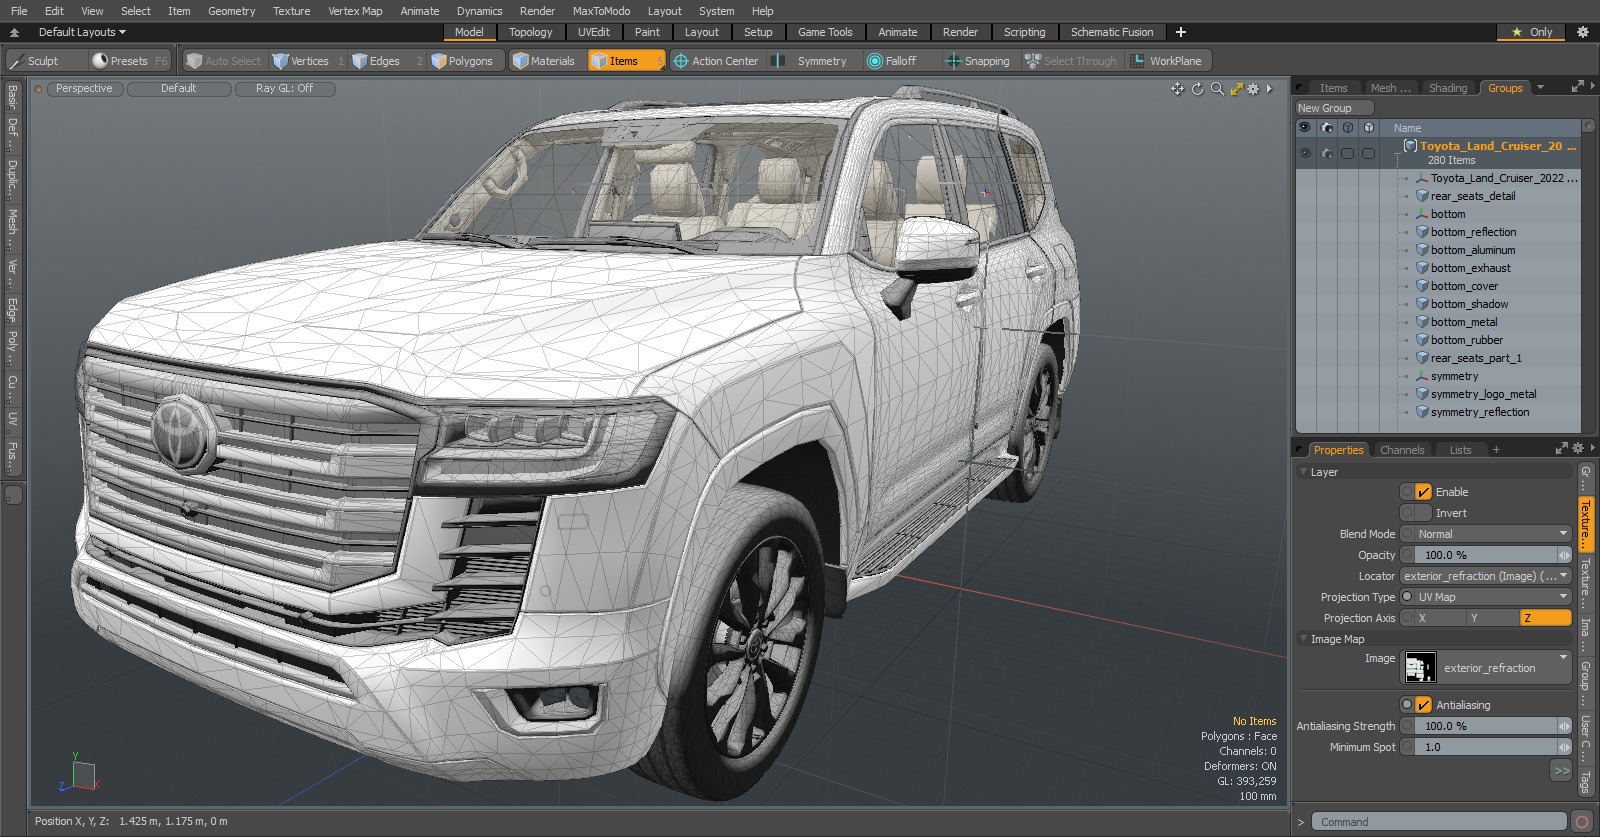Click the Ray GL: Off button

click(284, 88)
